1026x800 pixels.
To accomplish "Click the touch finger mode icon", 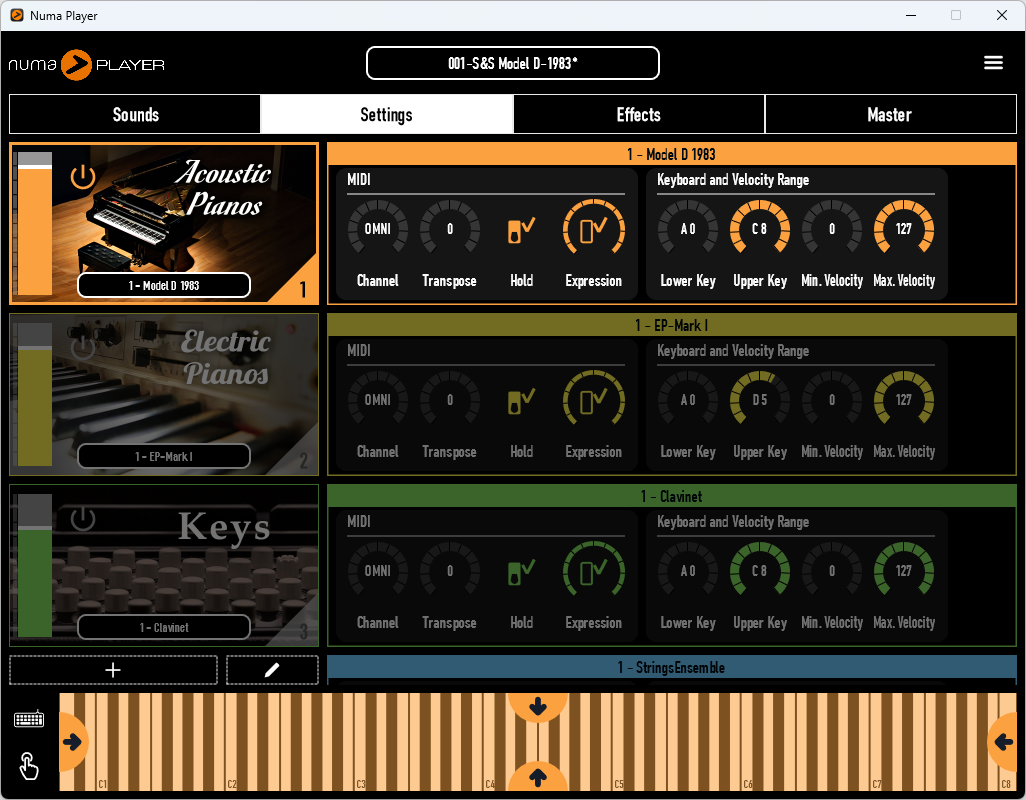I will click(29, 766).
